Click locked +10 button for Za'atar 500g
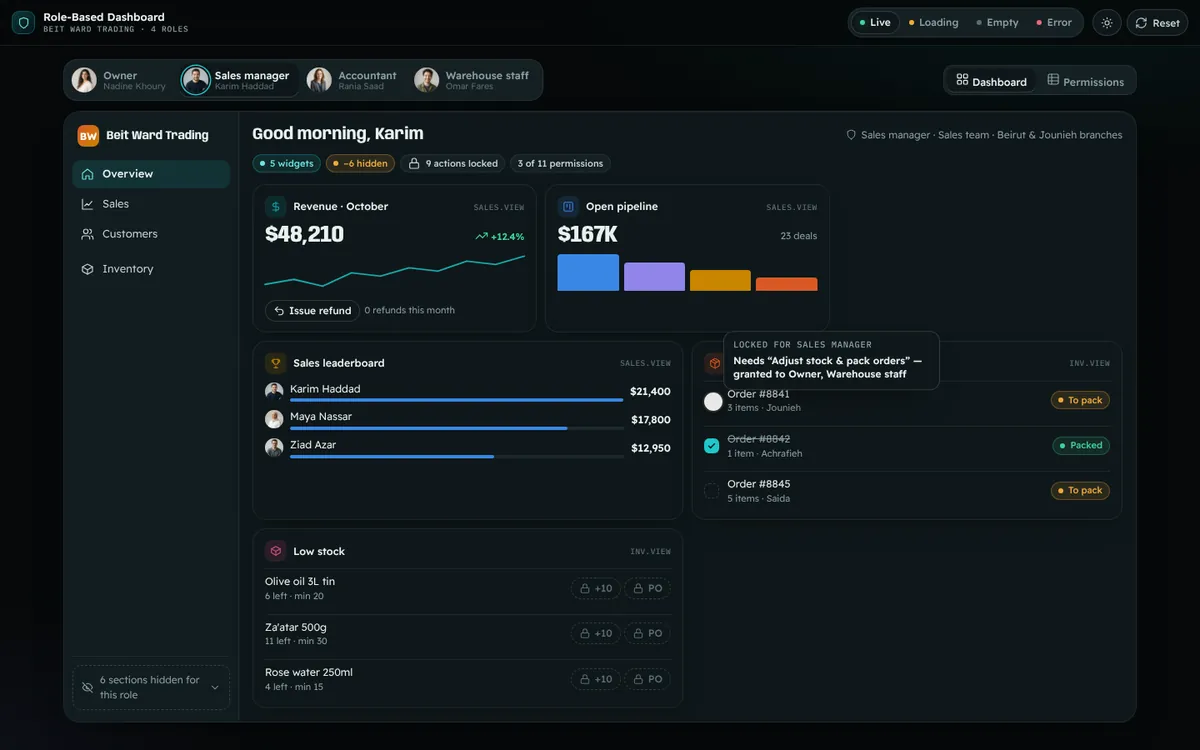 click(596, 633)
